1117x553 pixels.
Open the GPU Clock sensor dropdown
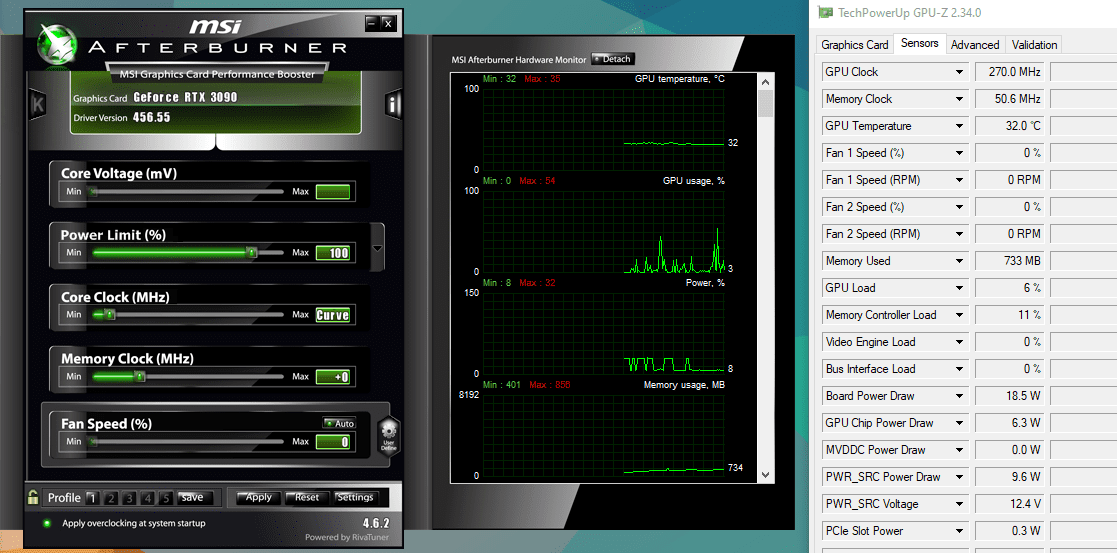click(x=960, y=72)
